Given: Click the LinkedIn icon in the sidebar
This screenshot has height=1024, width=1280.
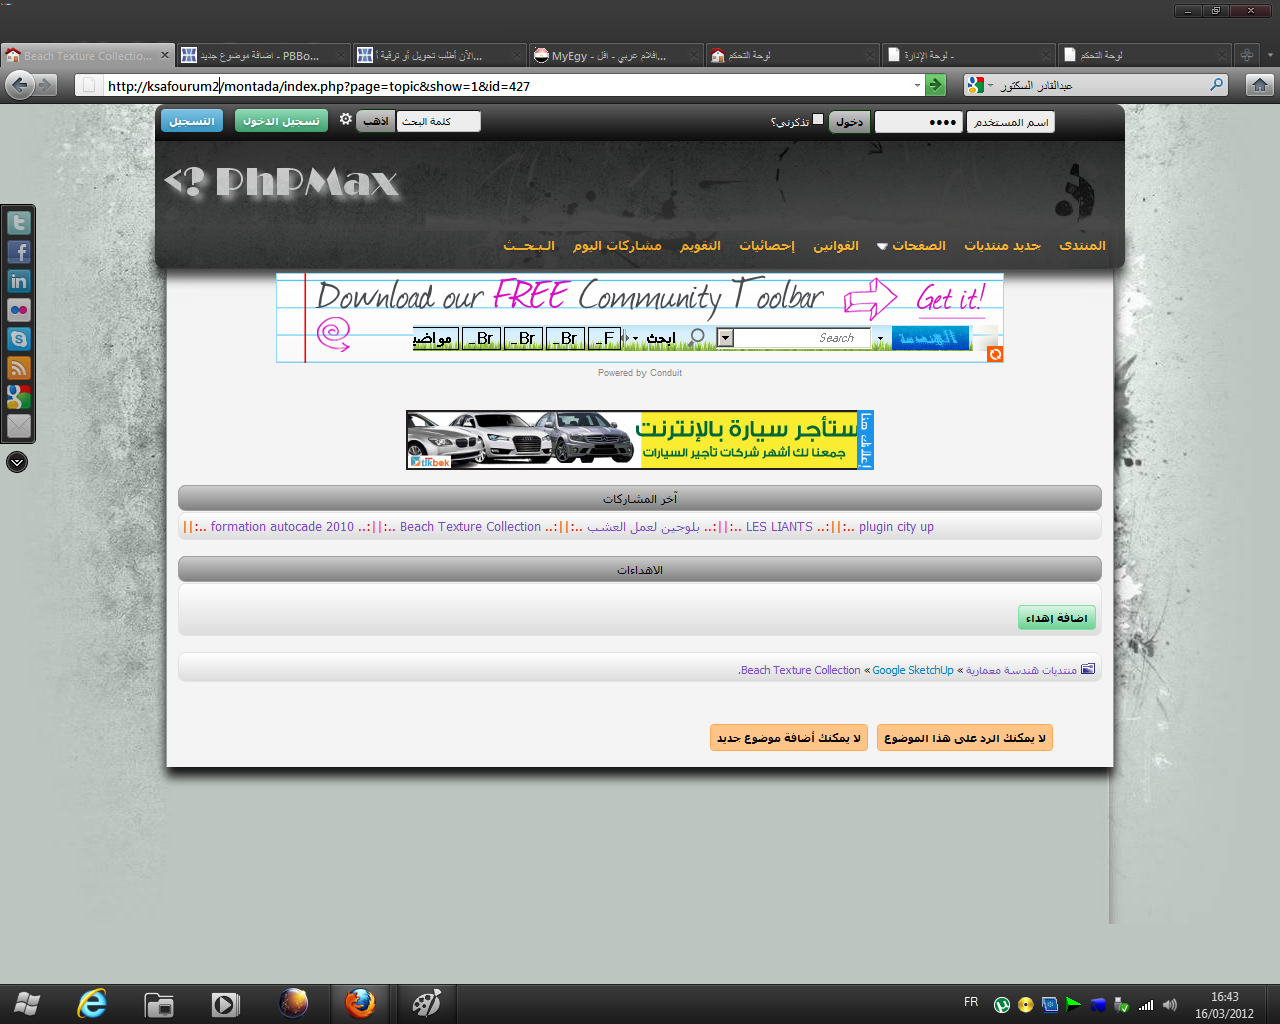Looking at the screenshot, I should pos(19,281).
